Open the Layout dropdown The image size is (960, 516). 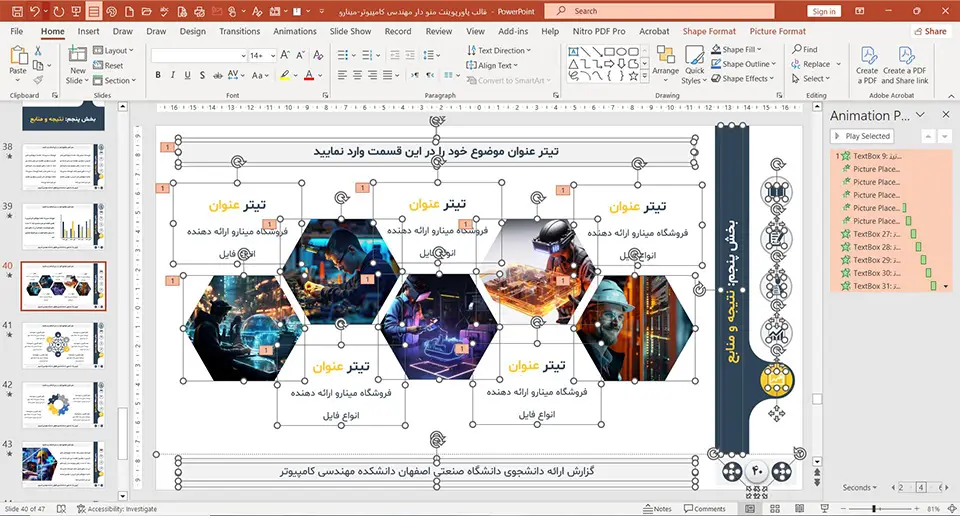pos(113,50)
